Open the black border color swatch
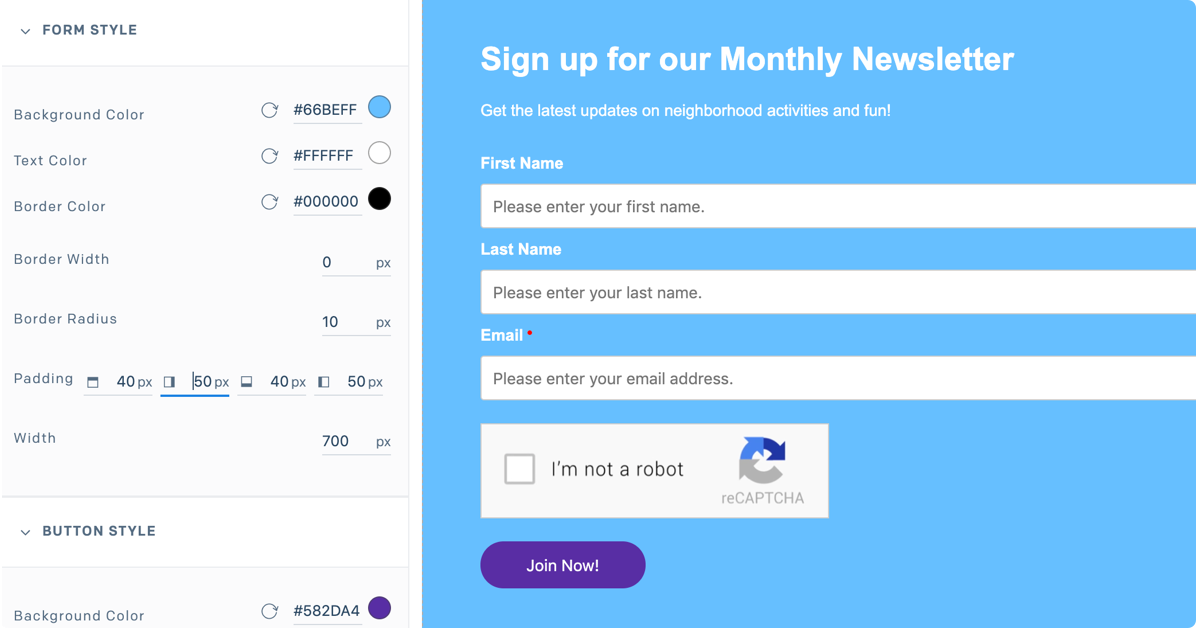1196x628 pixels. (379, 199)
